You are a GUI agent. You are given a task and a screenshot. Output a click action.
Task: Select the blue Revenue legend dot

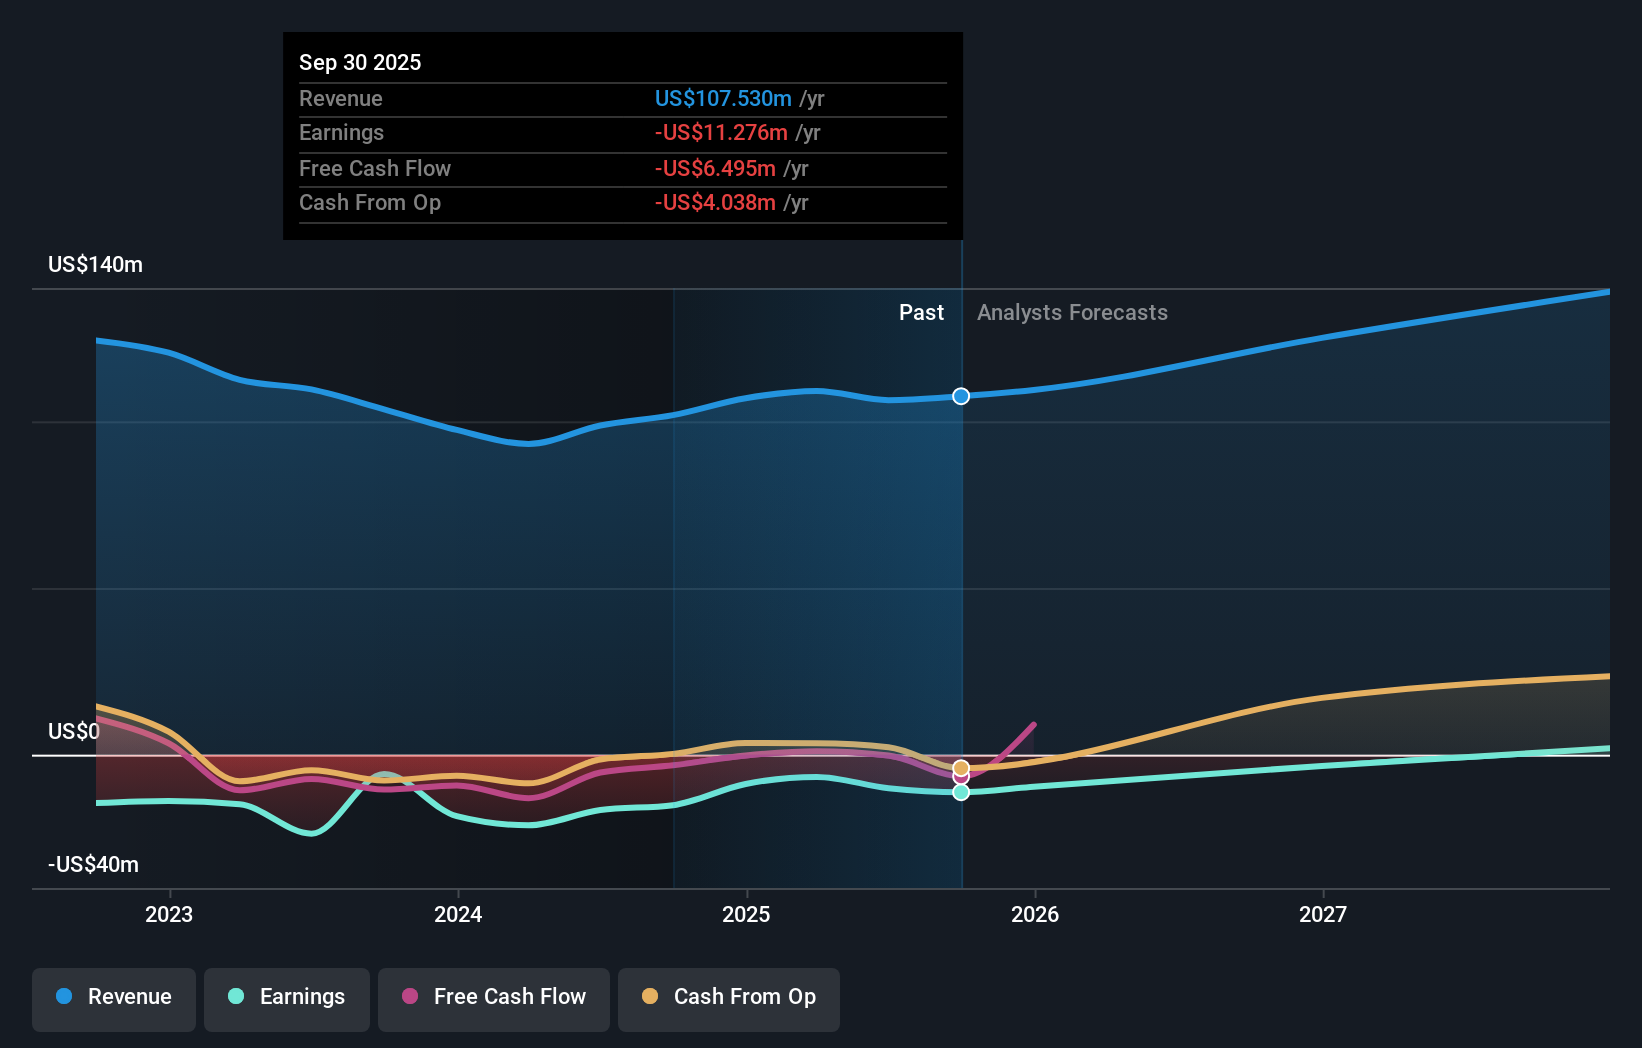tap(65, 997)
